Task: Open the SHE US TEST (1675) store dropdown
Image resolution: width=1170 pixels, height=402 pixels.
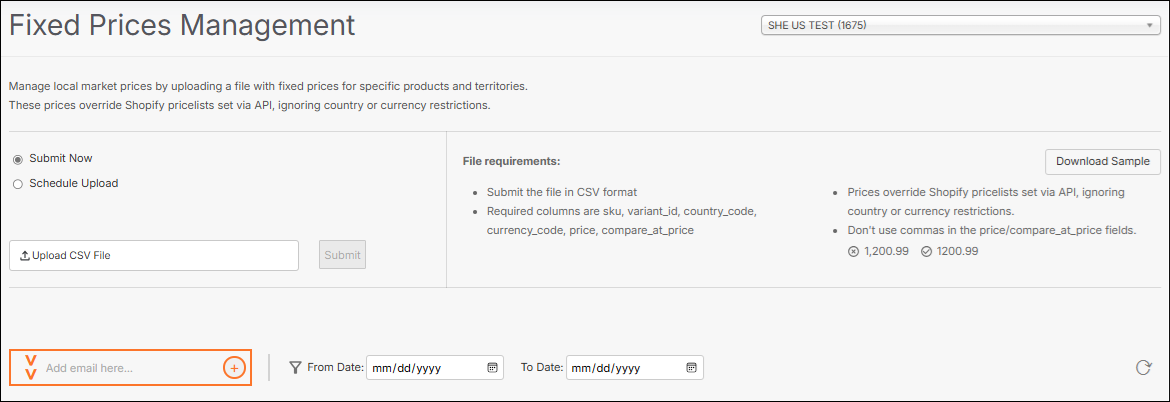Action: tap(960, 26)
